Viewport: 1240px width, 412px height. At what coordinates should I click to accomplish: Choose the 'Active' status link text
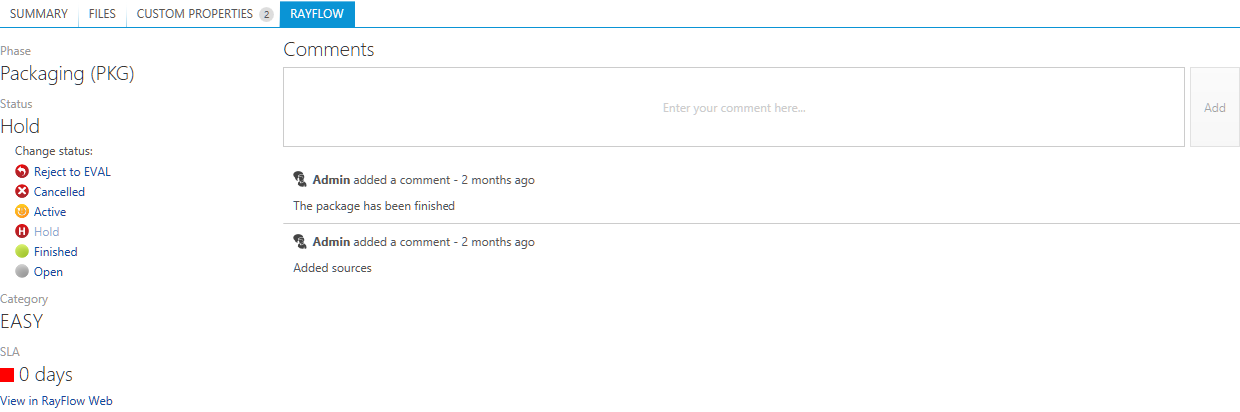pos(50,212)
